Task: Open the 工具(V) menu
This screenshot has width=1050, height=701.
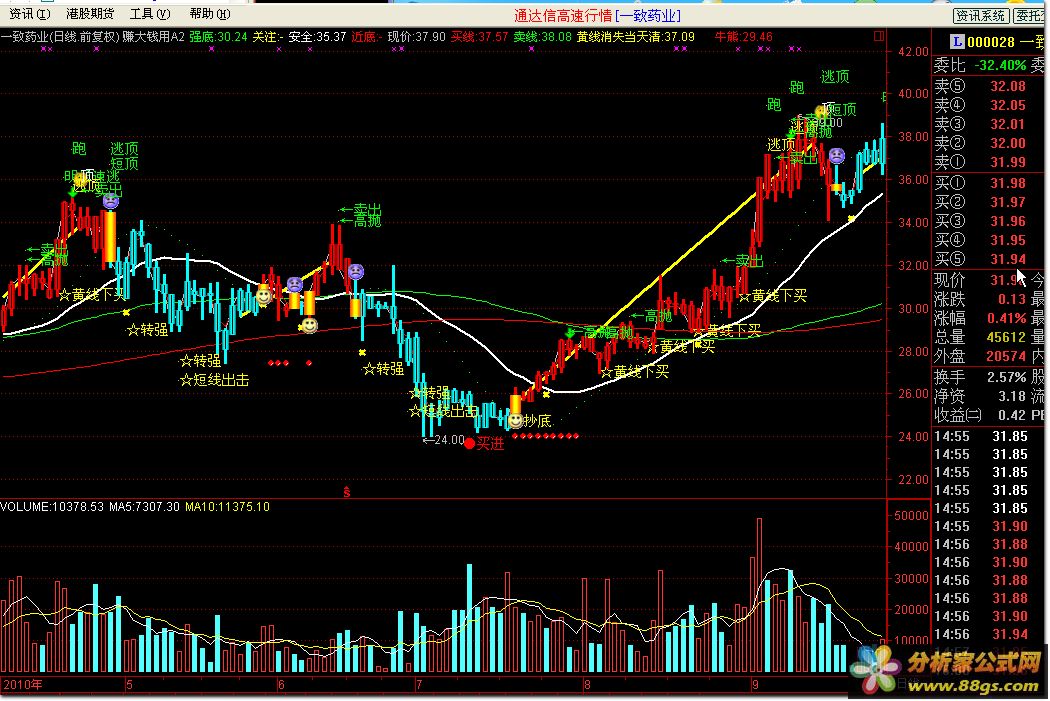Action: click(x=150, y=14)
